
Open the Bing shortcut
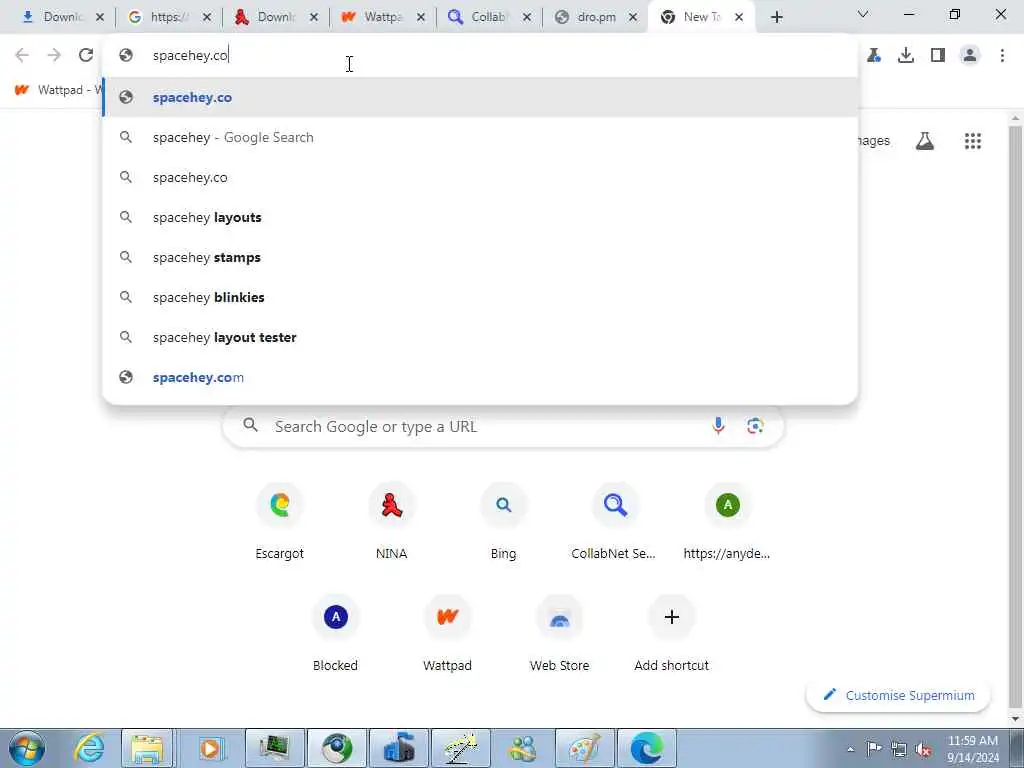[x=503, y=522]
